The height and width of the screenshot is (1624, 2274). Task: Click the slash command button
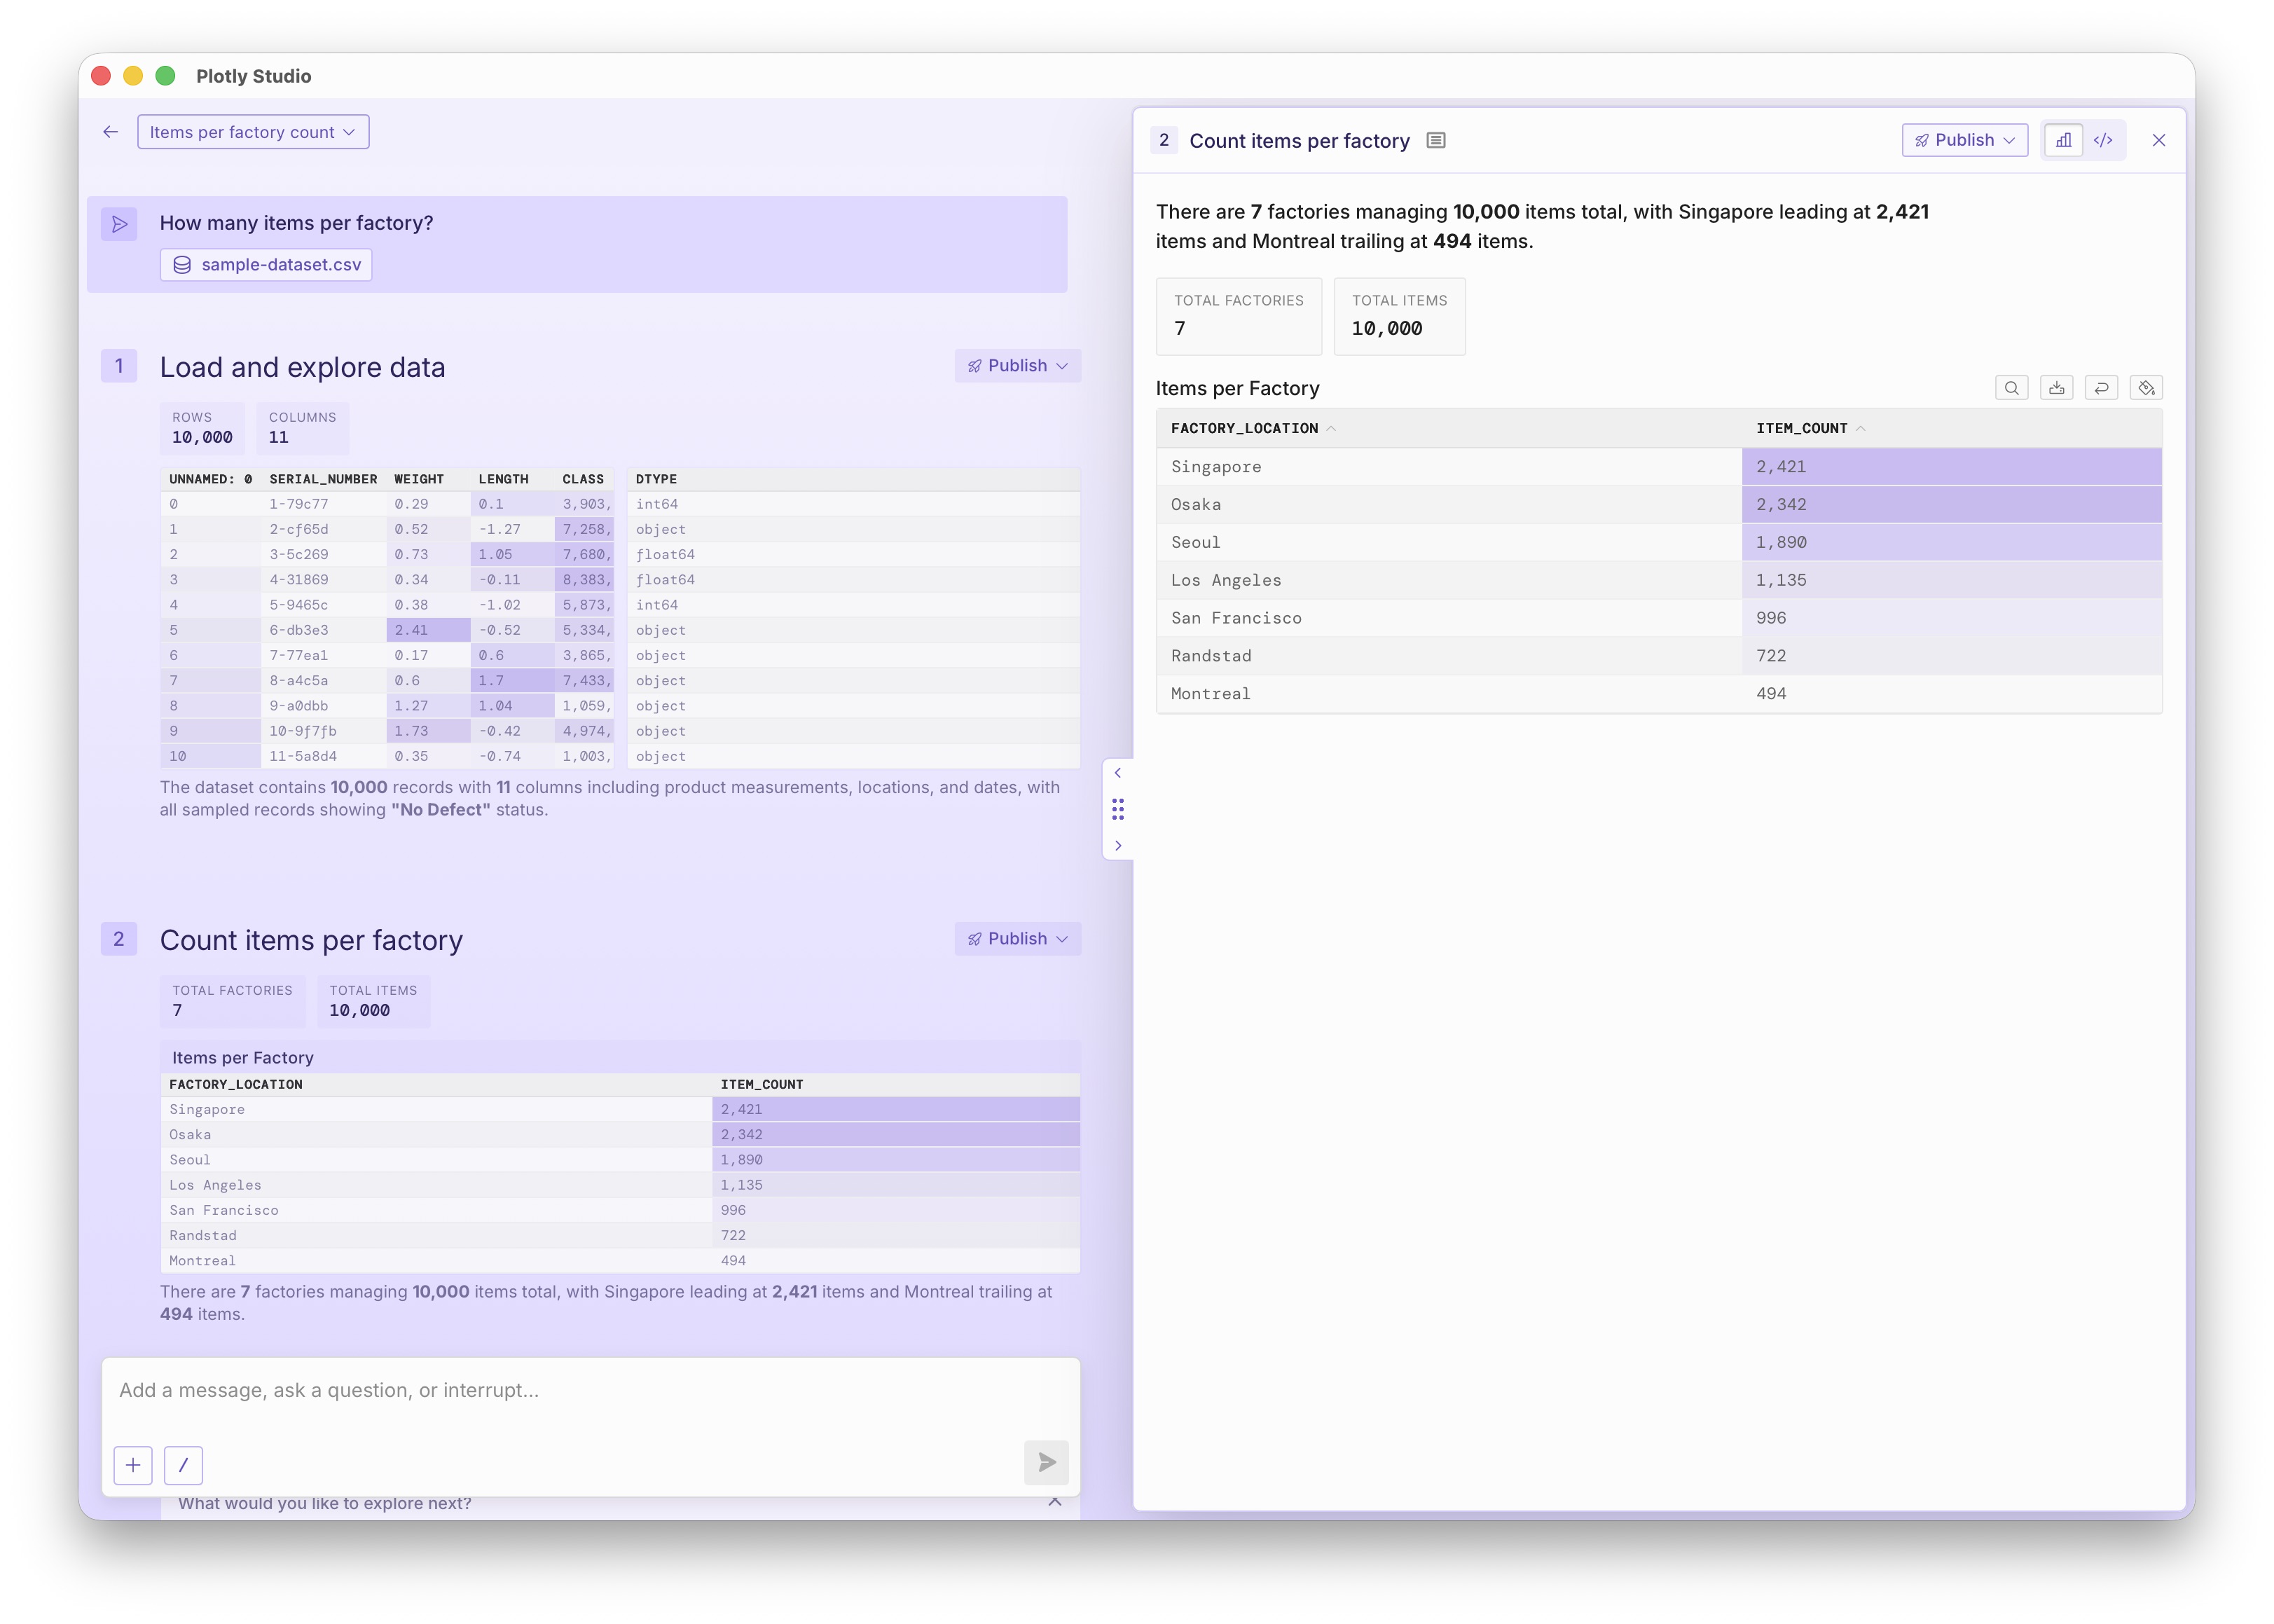[x=183, y=1465]
